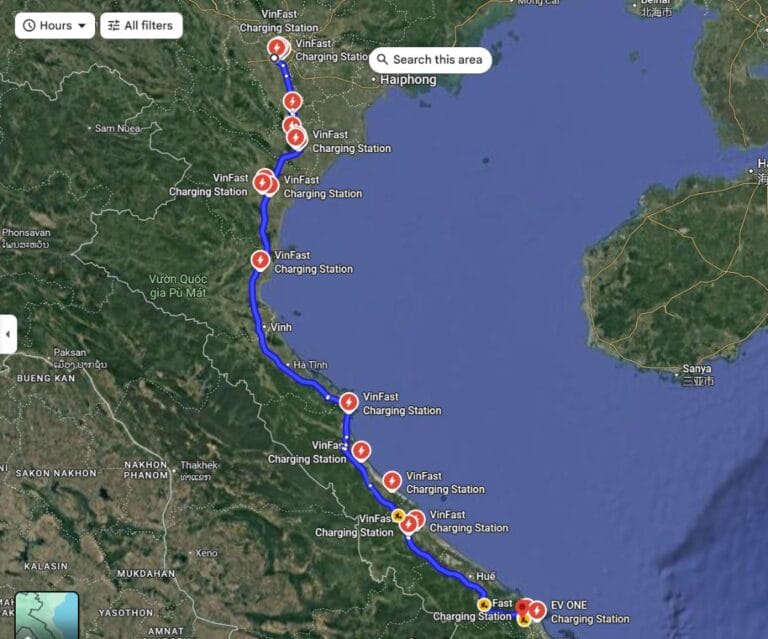The width and height of the screenshot is (768, 639).
Task: Select the yellow pin west of Huế route end
Action: (484, 604)
